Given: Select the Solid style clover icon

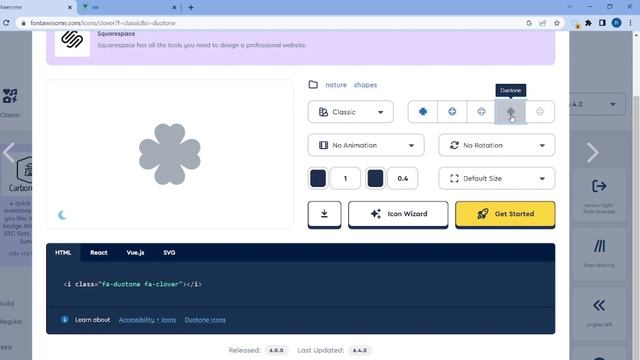Looking at the screenshot, I should [x=423, y=111].
